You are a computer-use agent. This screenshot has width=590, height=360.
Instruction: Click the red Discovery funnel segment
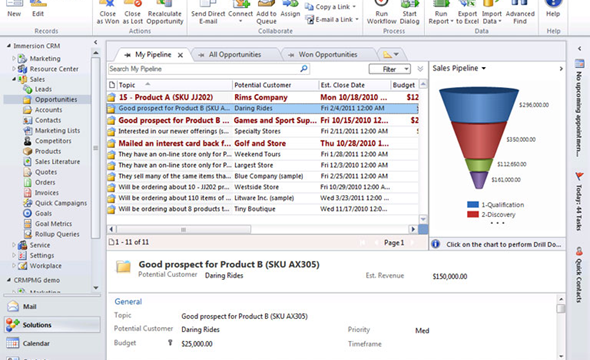click(479, 140)
